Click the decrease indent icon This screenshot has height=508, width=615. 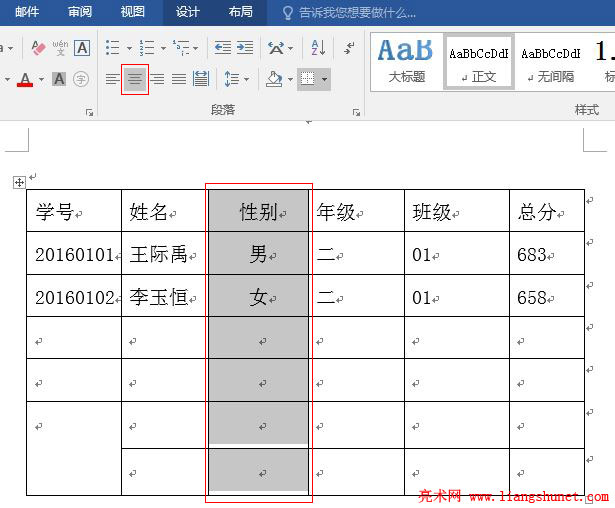click(x=222, y=48)
